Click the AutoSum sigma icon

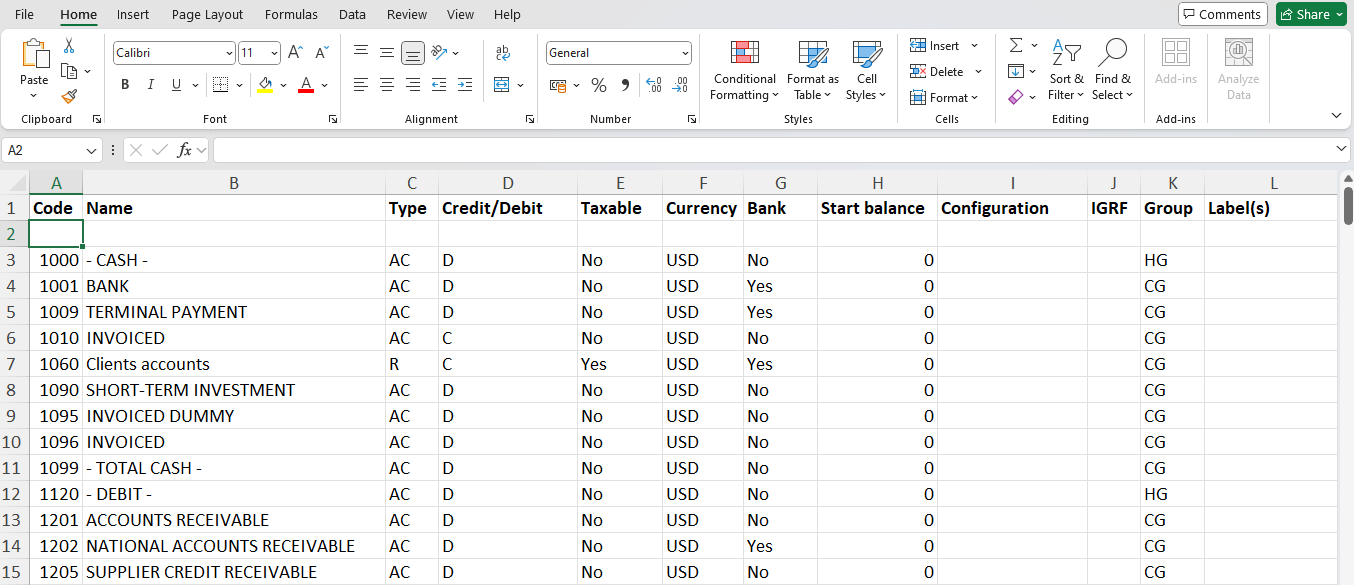coord(1016,46)
